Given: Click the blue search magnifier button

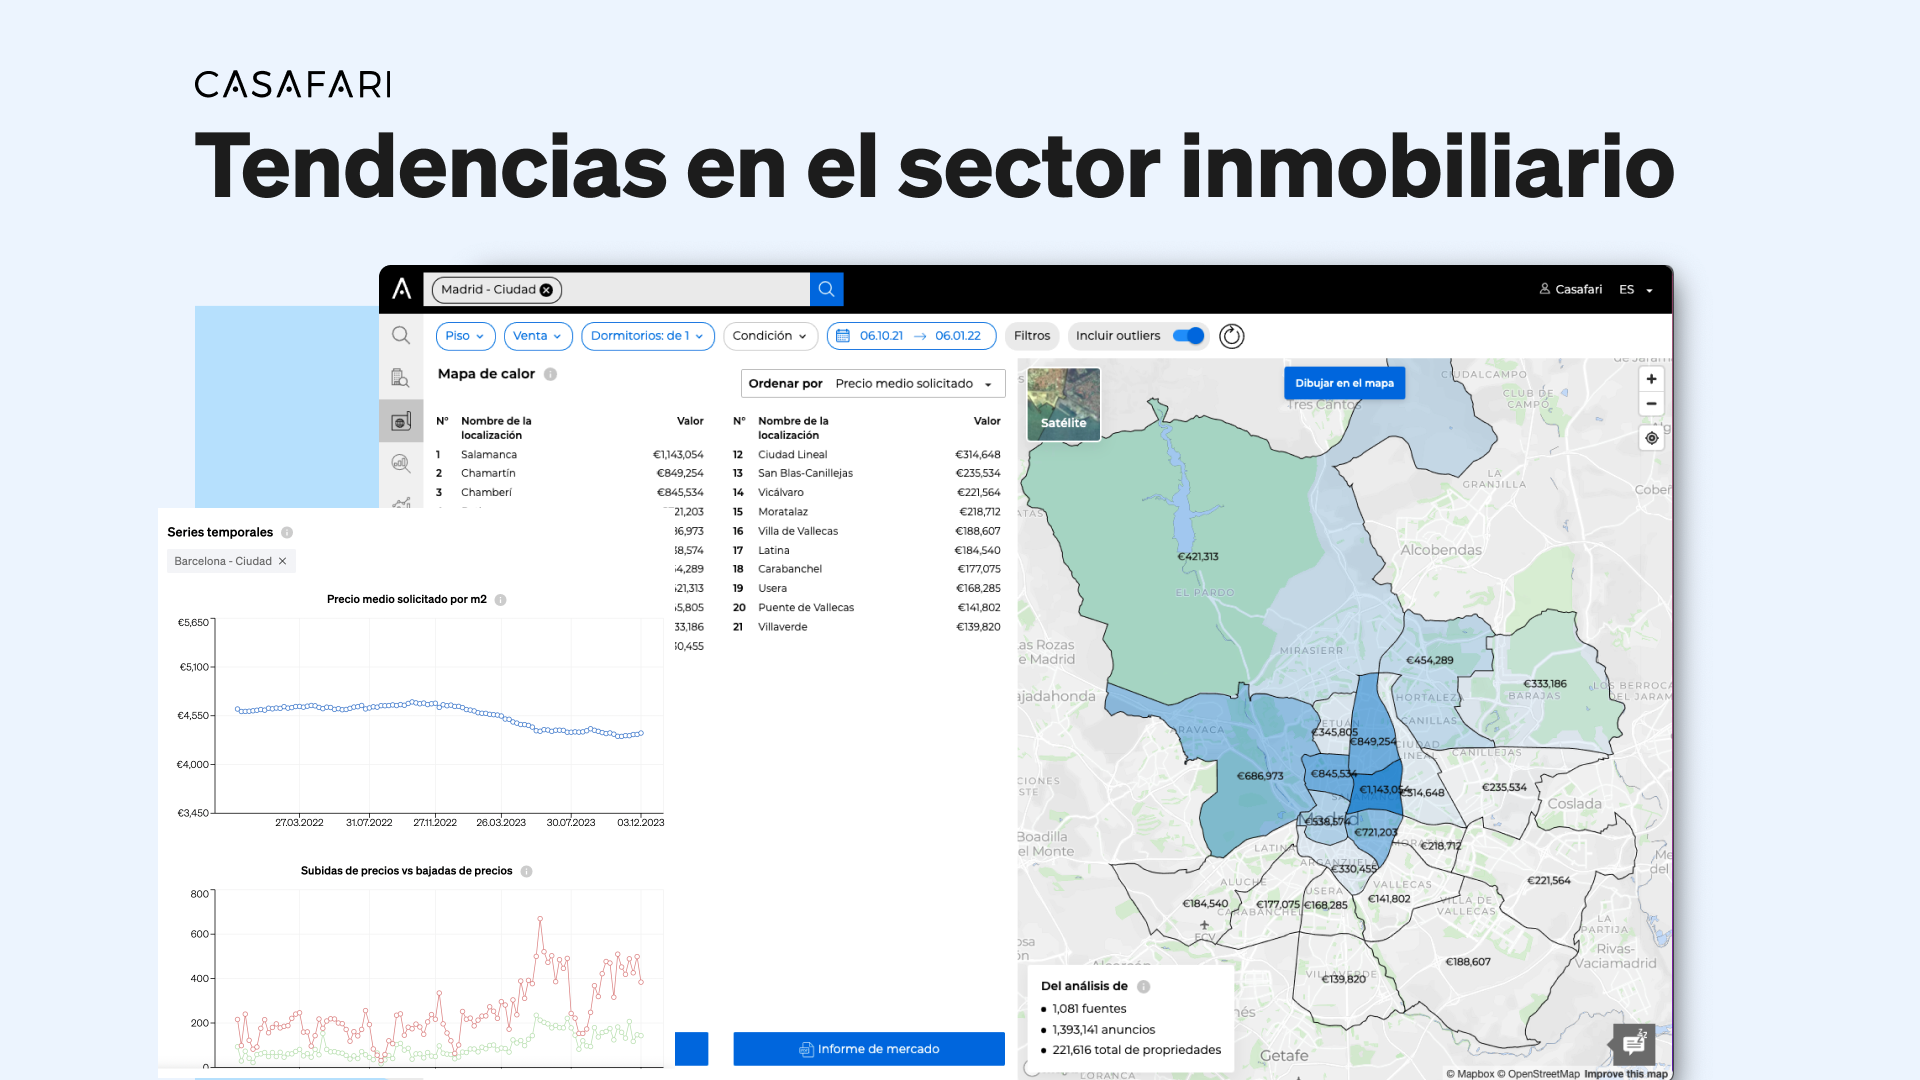Looking at the screenshot, I should coord(826,289).
